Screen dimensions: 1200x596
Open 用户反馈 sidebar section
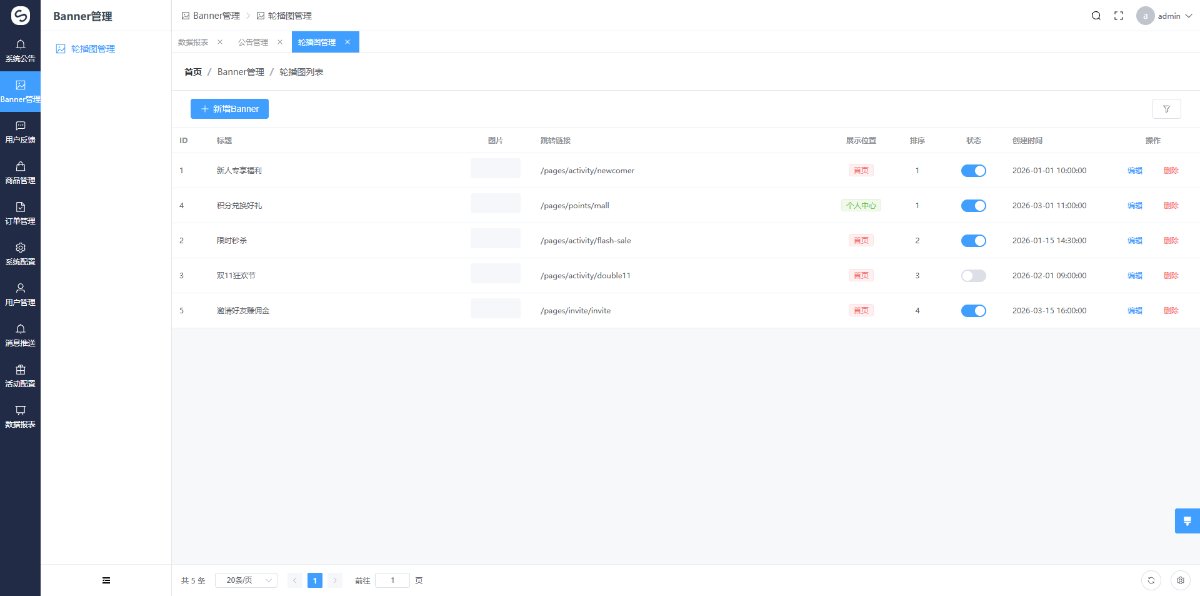click(x=20, y=132)
